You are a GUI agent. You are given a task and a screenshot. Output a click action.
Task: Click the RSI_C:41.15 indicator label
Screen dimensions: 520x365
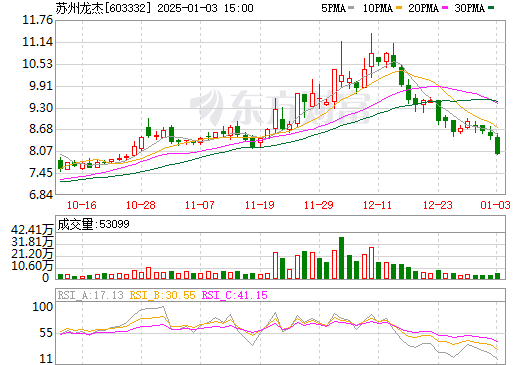coord(235,295)
